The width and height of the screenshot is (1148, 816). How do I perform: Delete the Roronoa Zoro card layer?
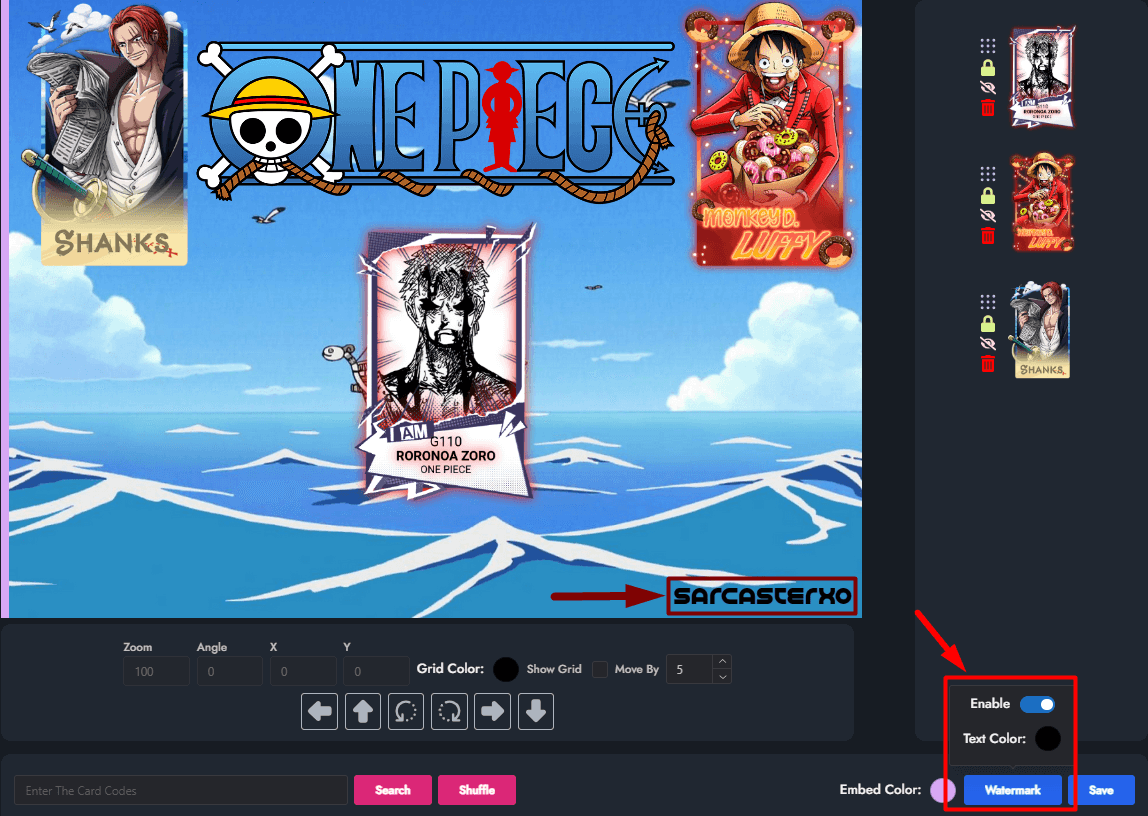pyautogui.click(x=988, y=108)
